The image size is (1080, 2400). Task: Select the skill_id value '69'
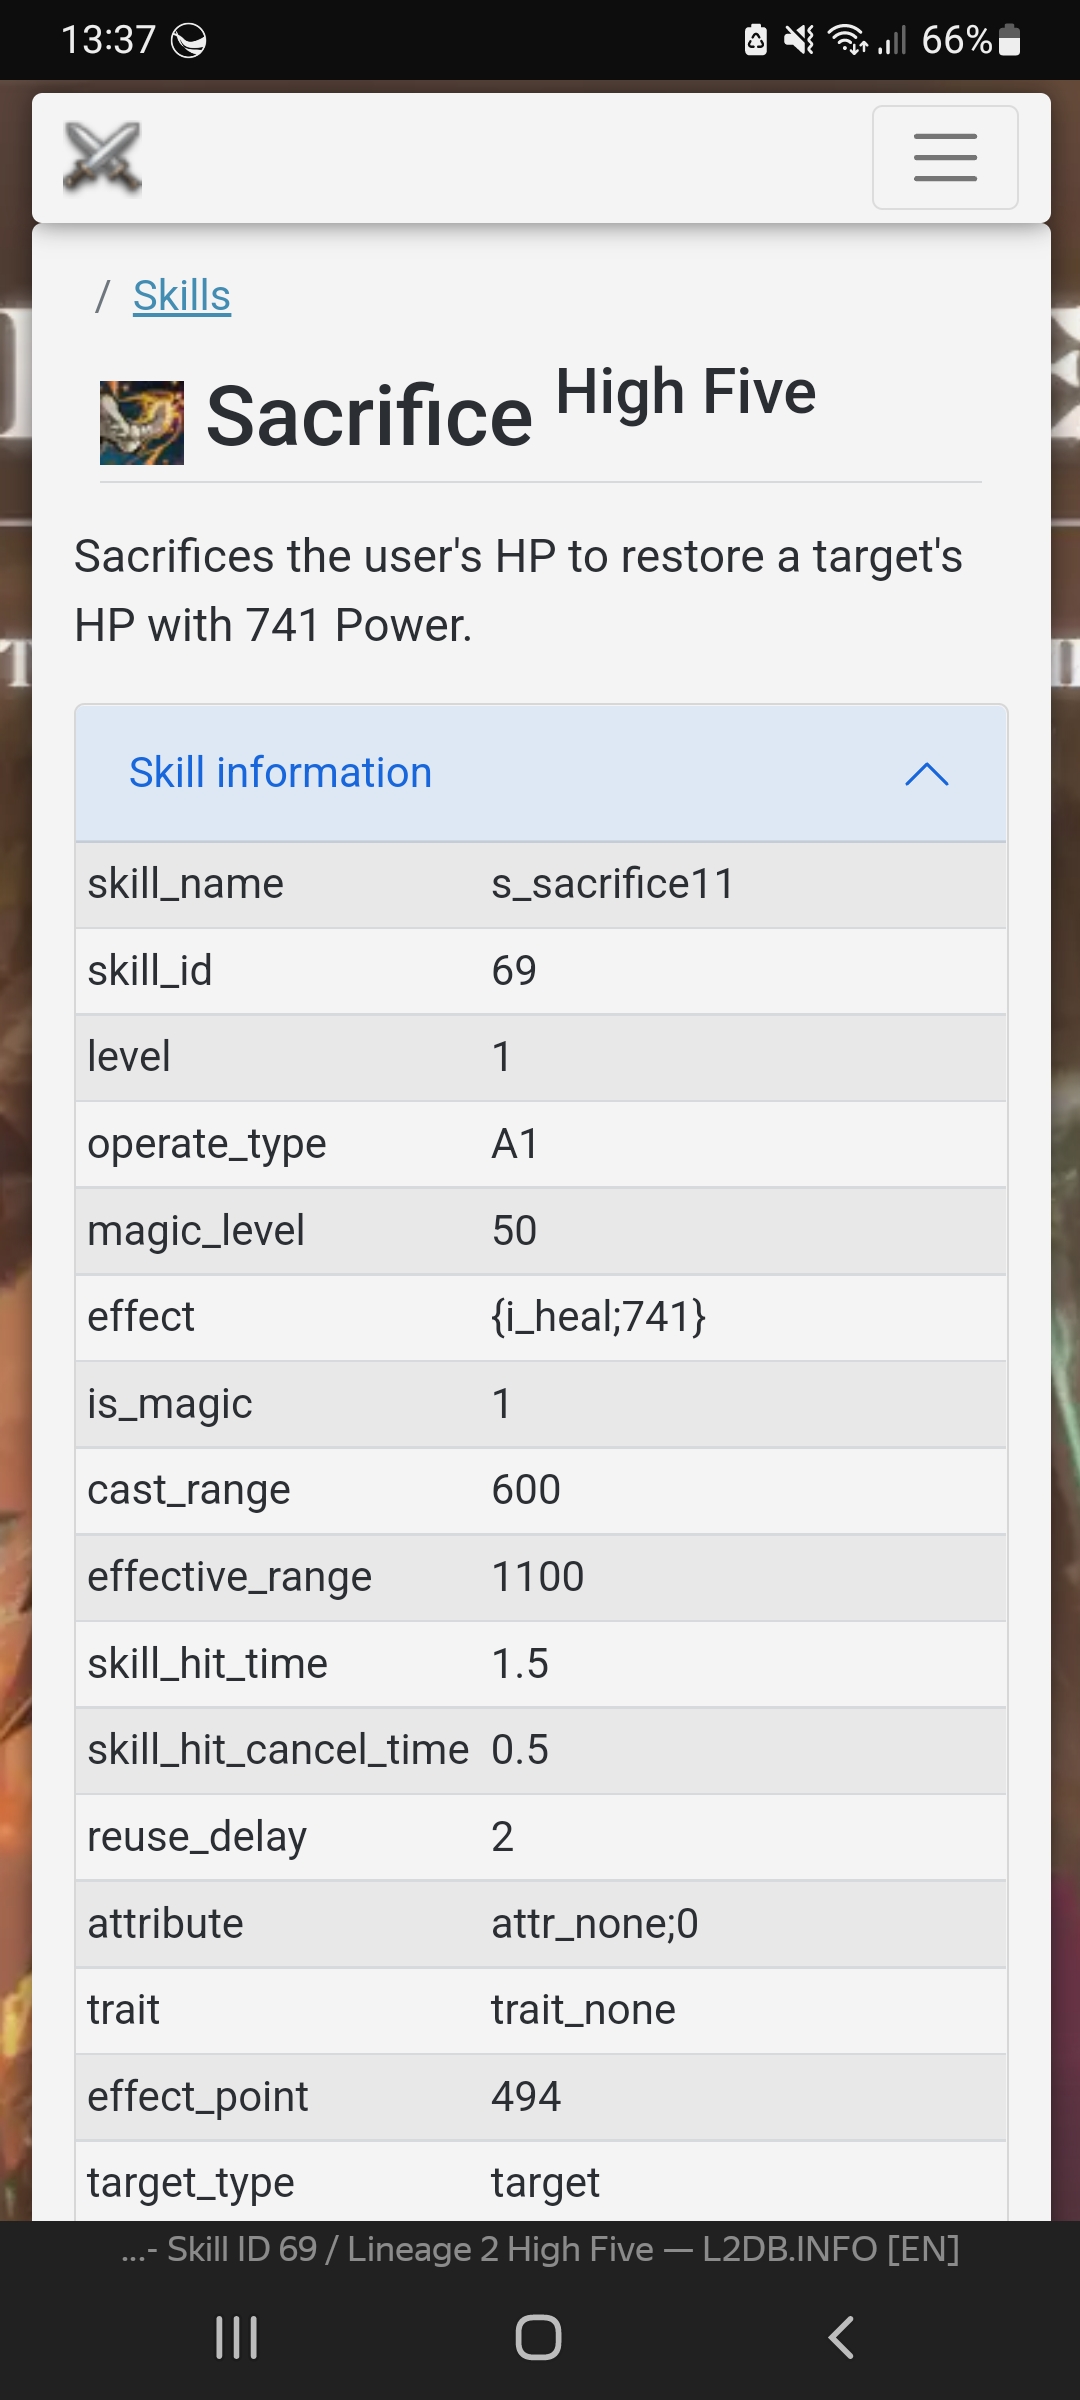click(x=514, y=971)
